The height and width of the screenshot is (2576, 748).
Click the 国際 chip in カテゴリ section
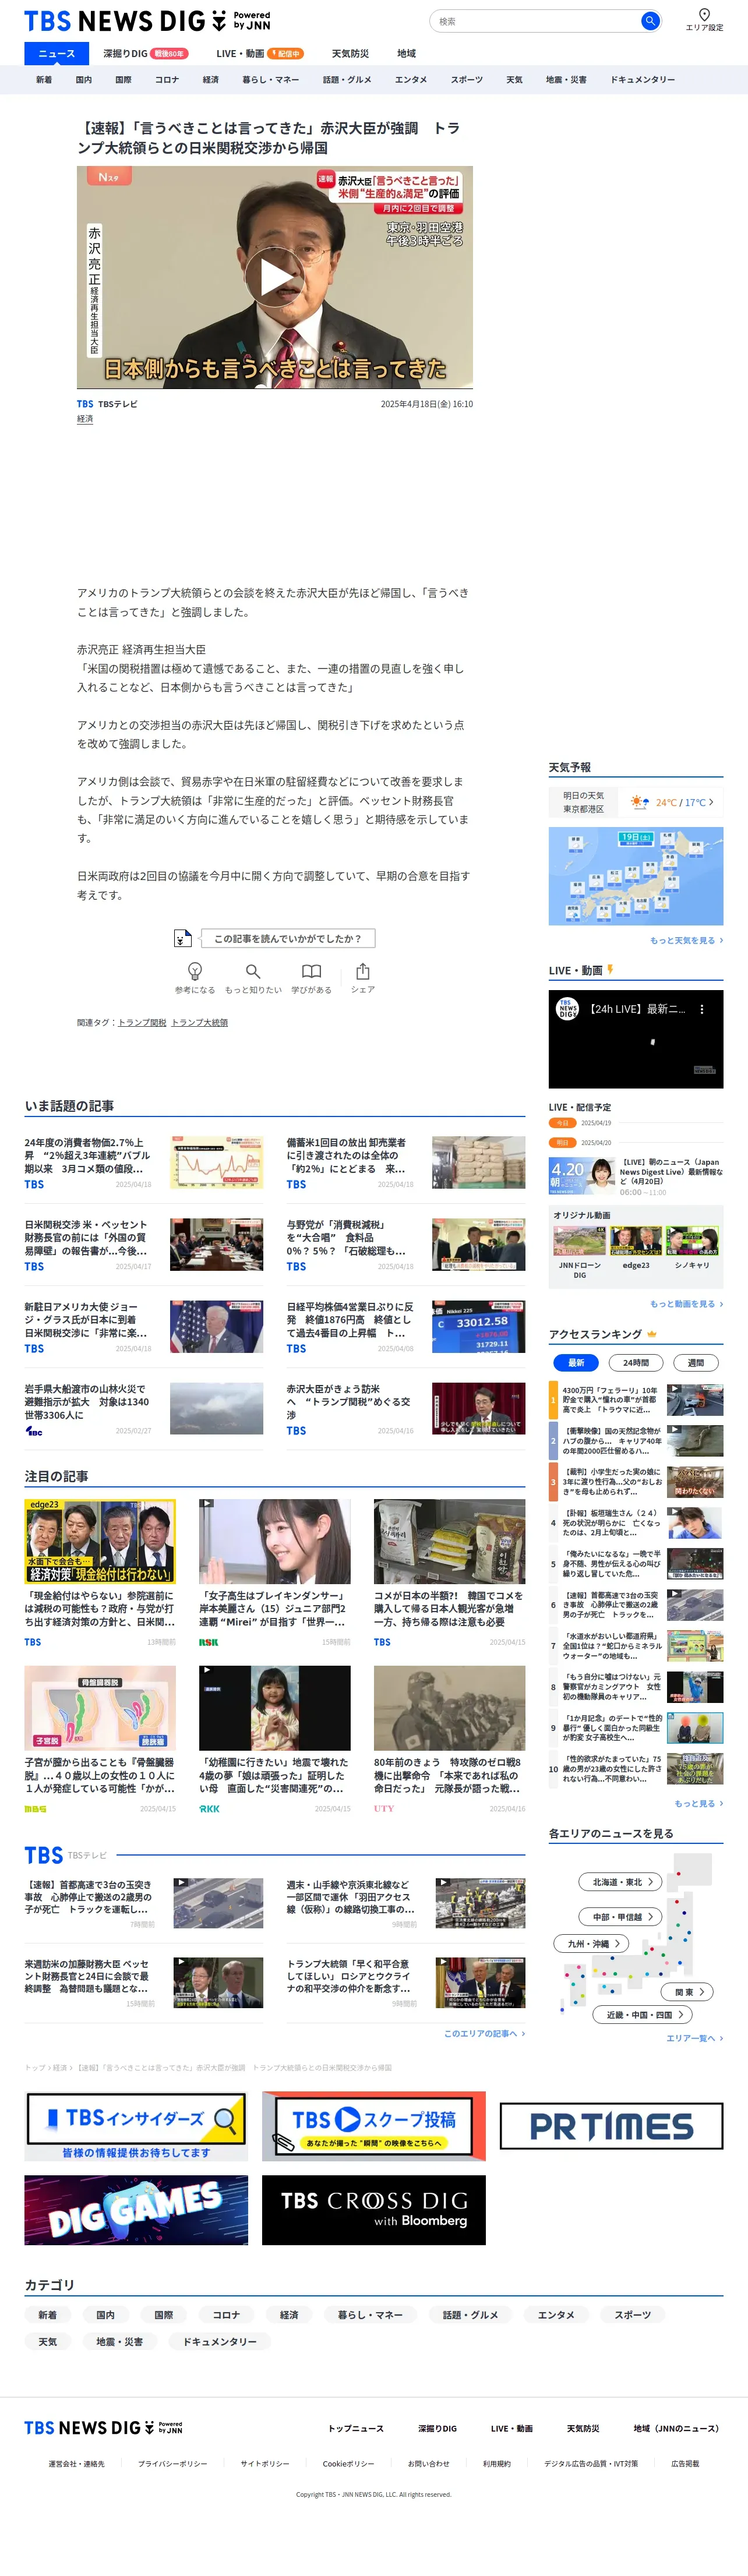pos(164,2315)
